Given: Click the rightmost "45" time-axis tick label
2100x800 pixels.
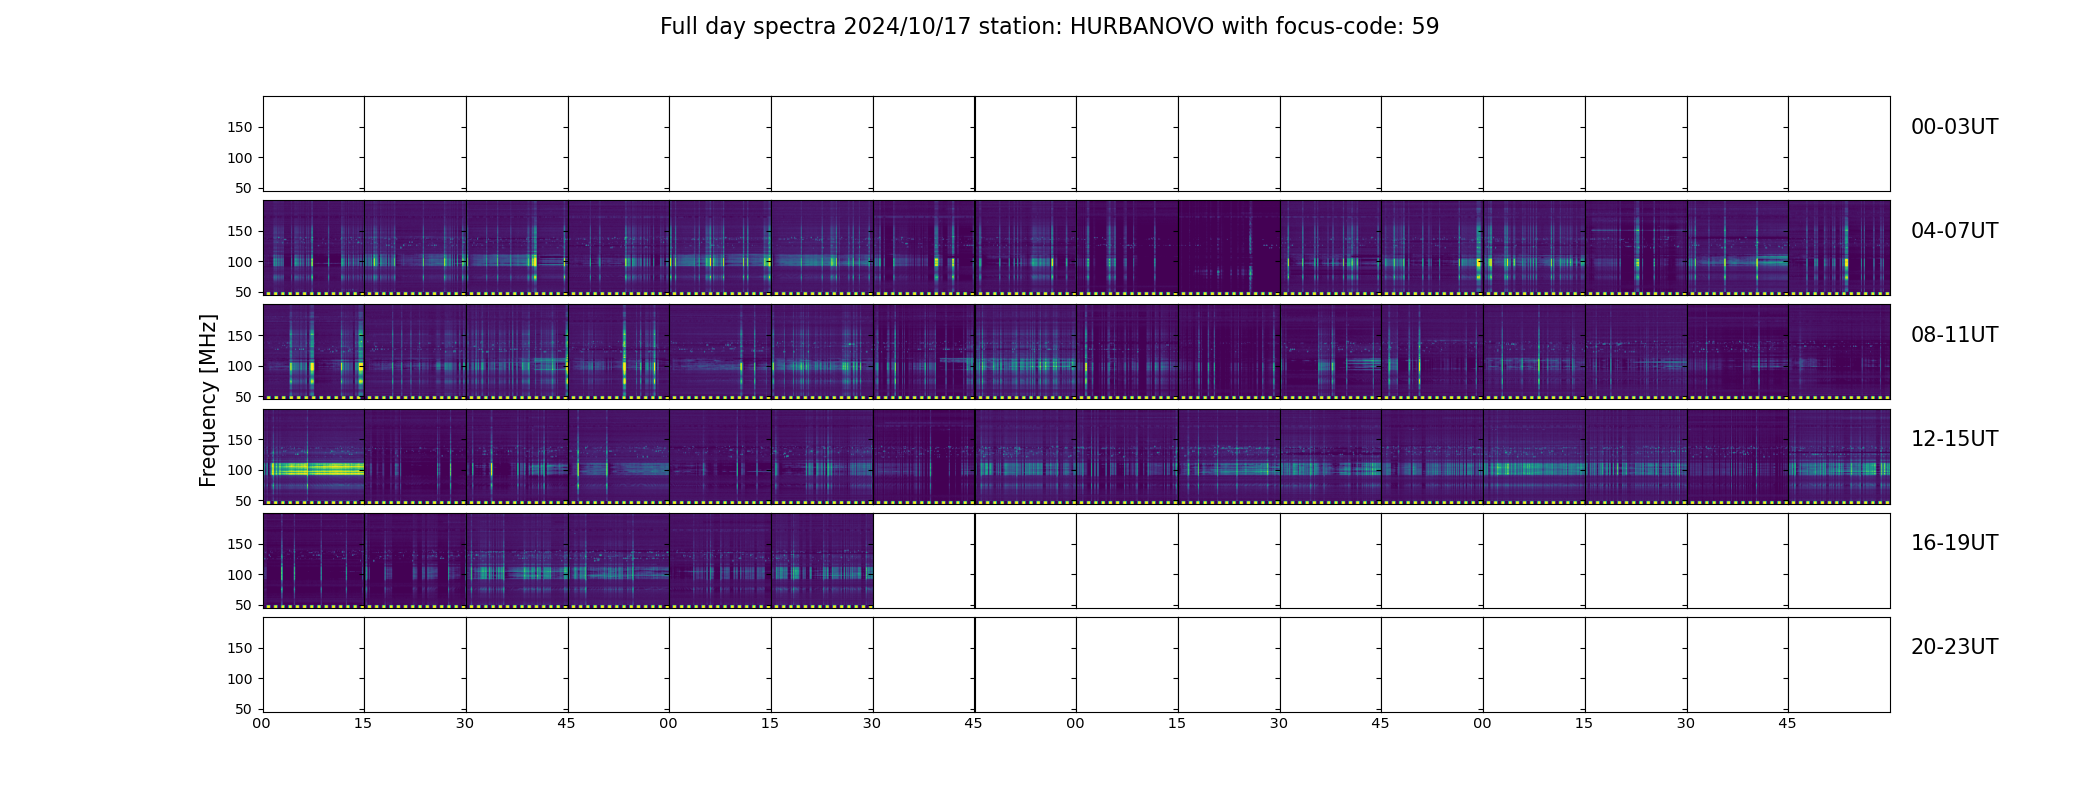Looking at the screenshot, I should click(1788, 723).
